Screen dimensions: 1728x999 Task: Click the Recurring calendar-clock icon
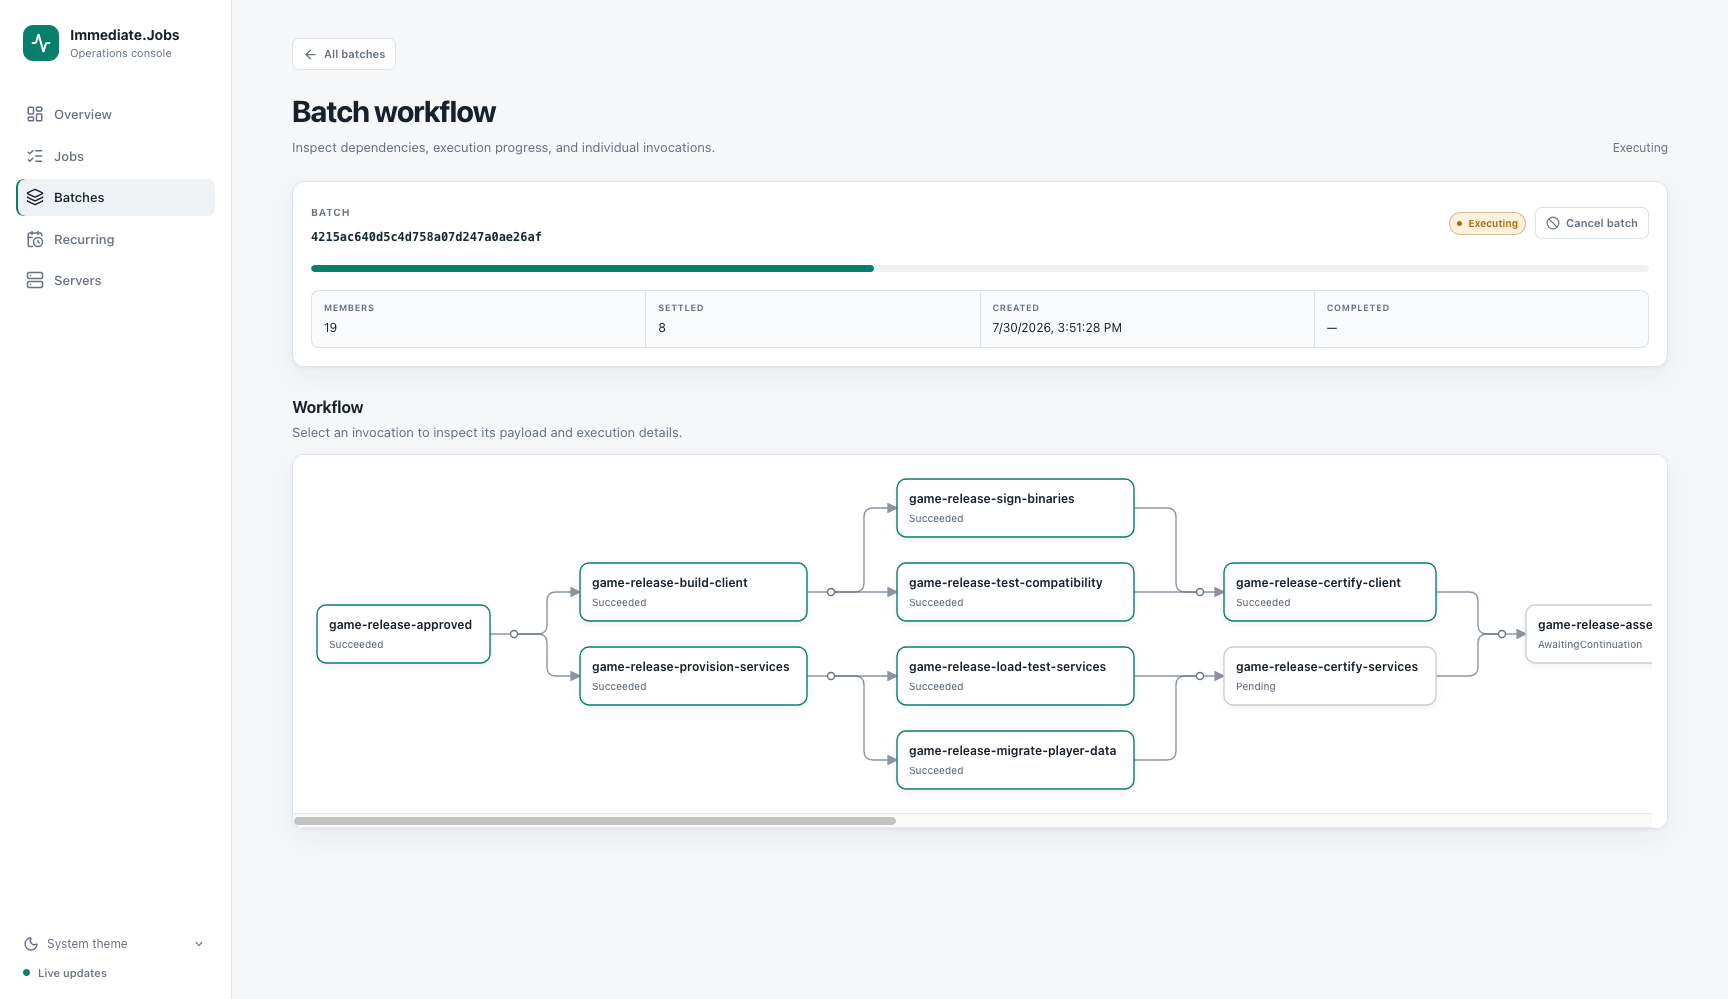(x=35, y=239)
